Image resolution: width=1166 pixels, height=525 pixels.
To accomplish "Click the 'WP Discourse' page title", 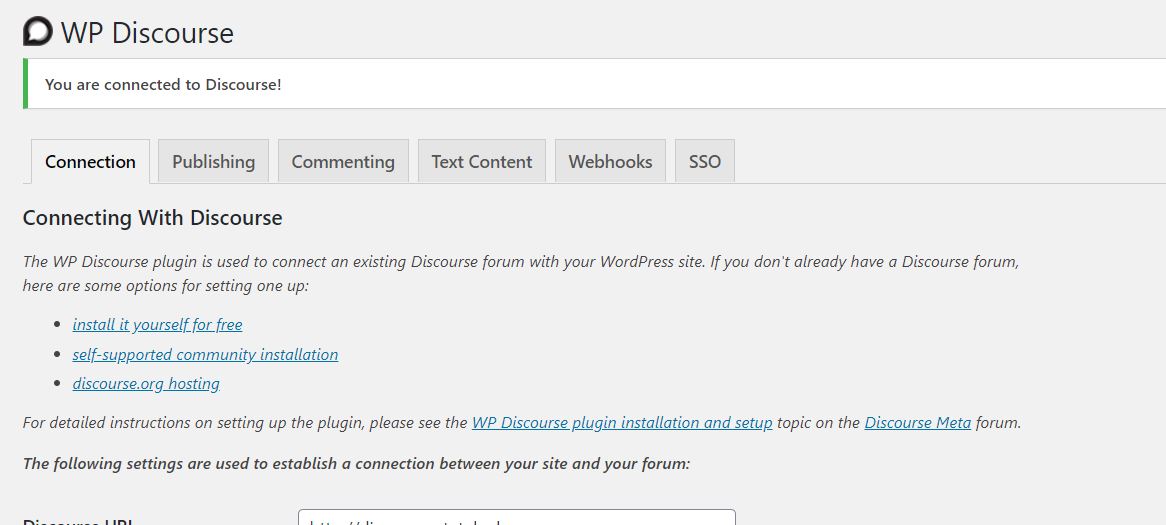I will pyautogui.click(x=147, y=33).
